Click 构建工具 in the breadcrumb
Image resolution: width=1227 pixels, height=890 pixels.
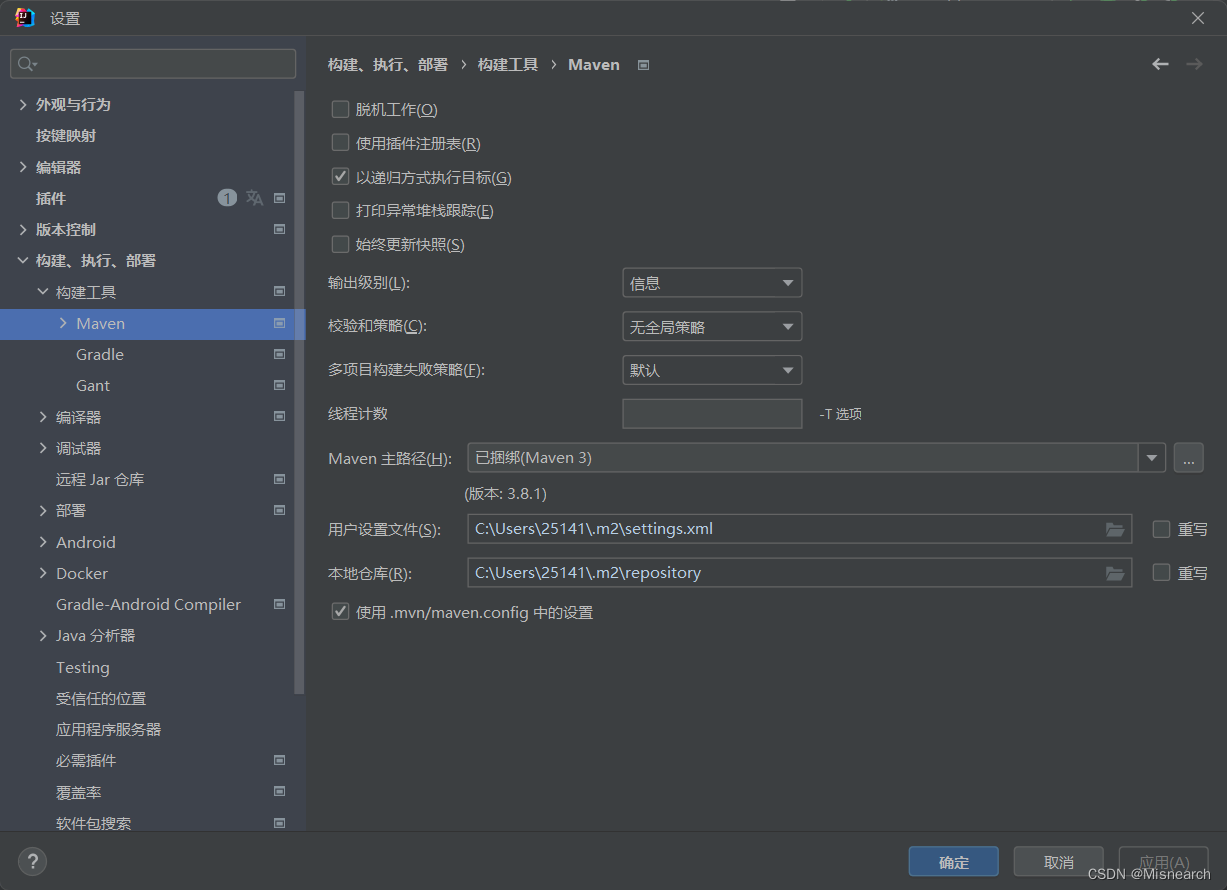pos(508,64)
